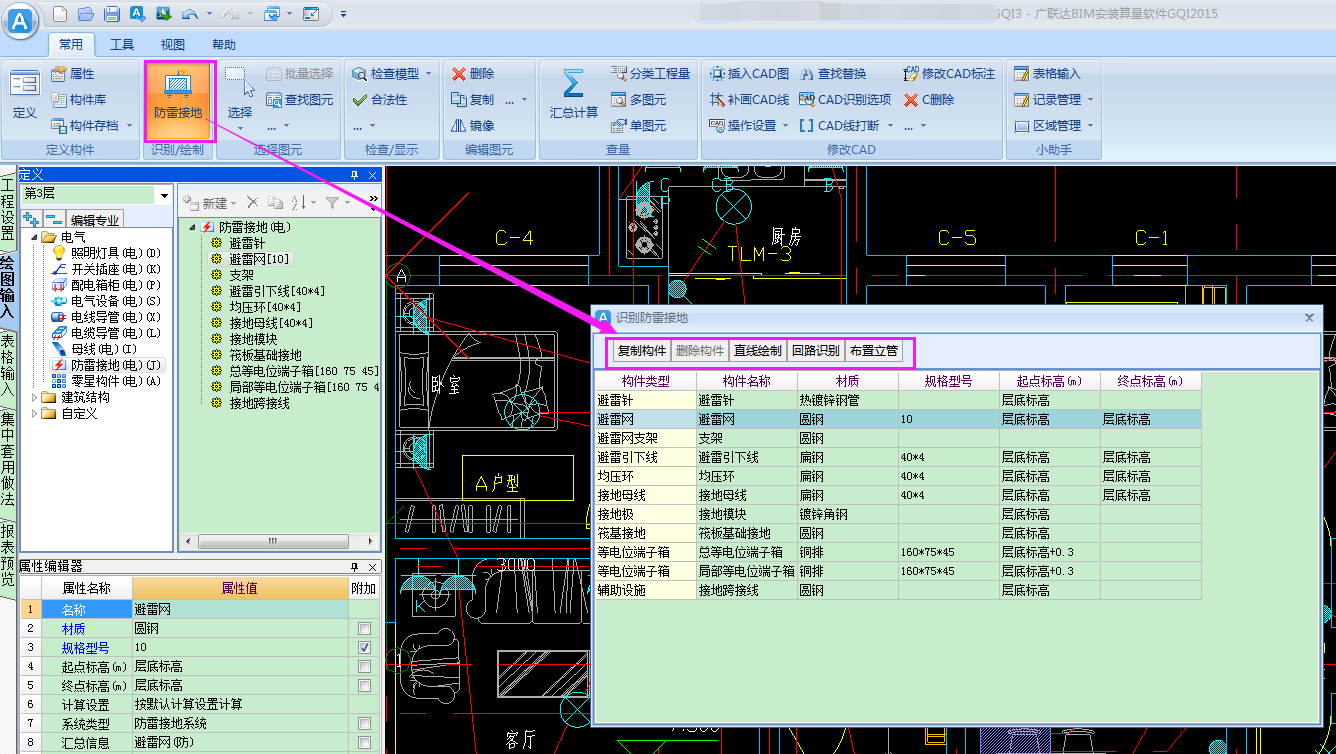The width and height of the screenshot is (1336, 754).
Task: Click the Undo arrow icon
Action: click(x=190, y=14)
